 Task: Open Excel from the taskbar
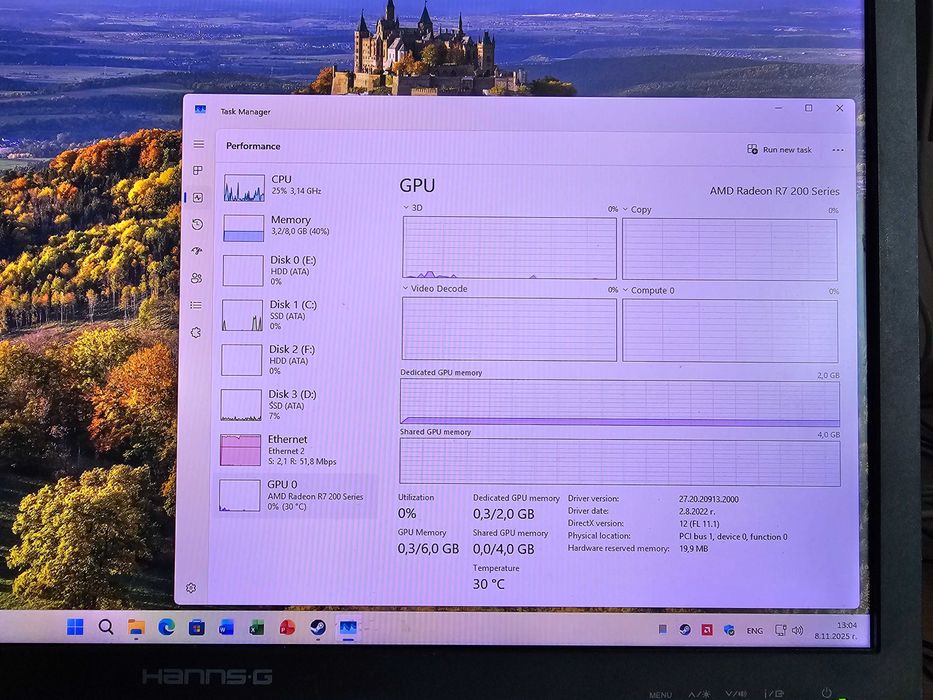(x=257, y=627)
